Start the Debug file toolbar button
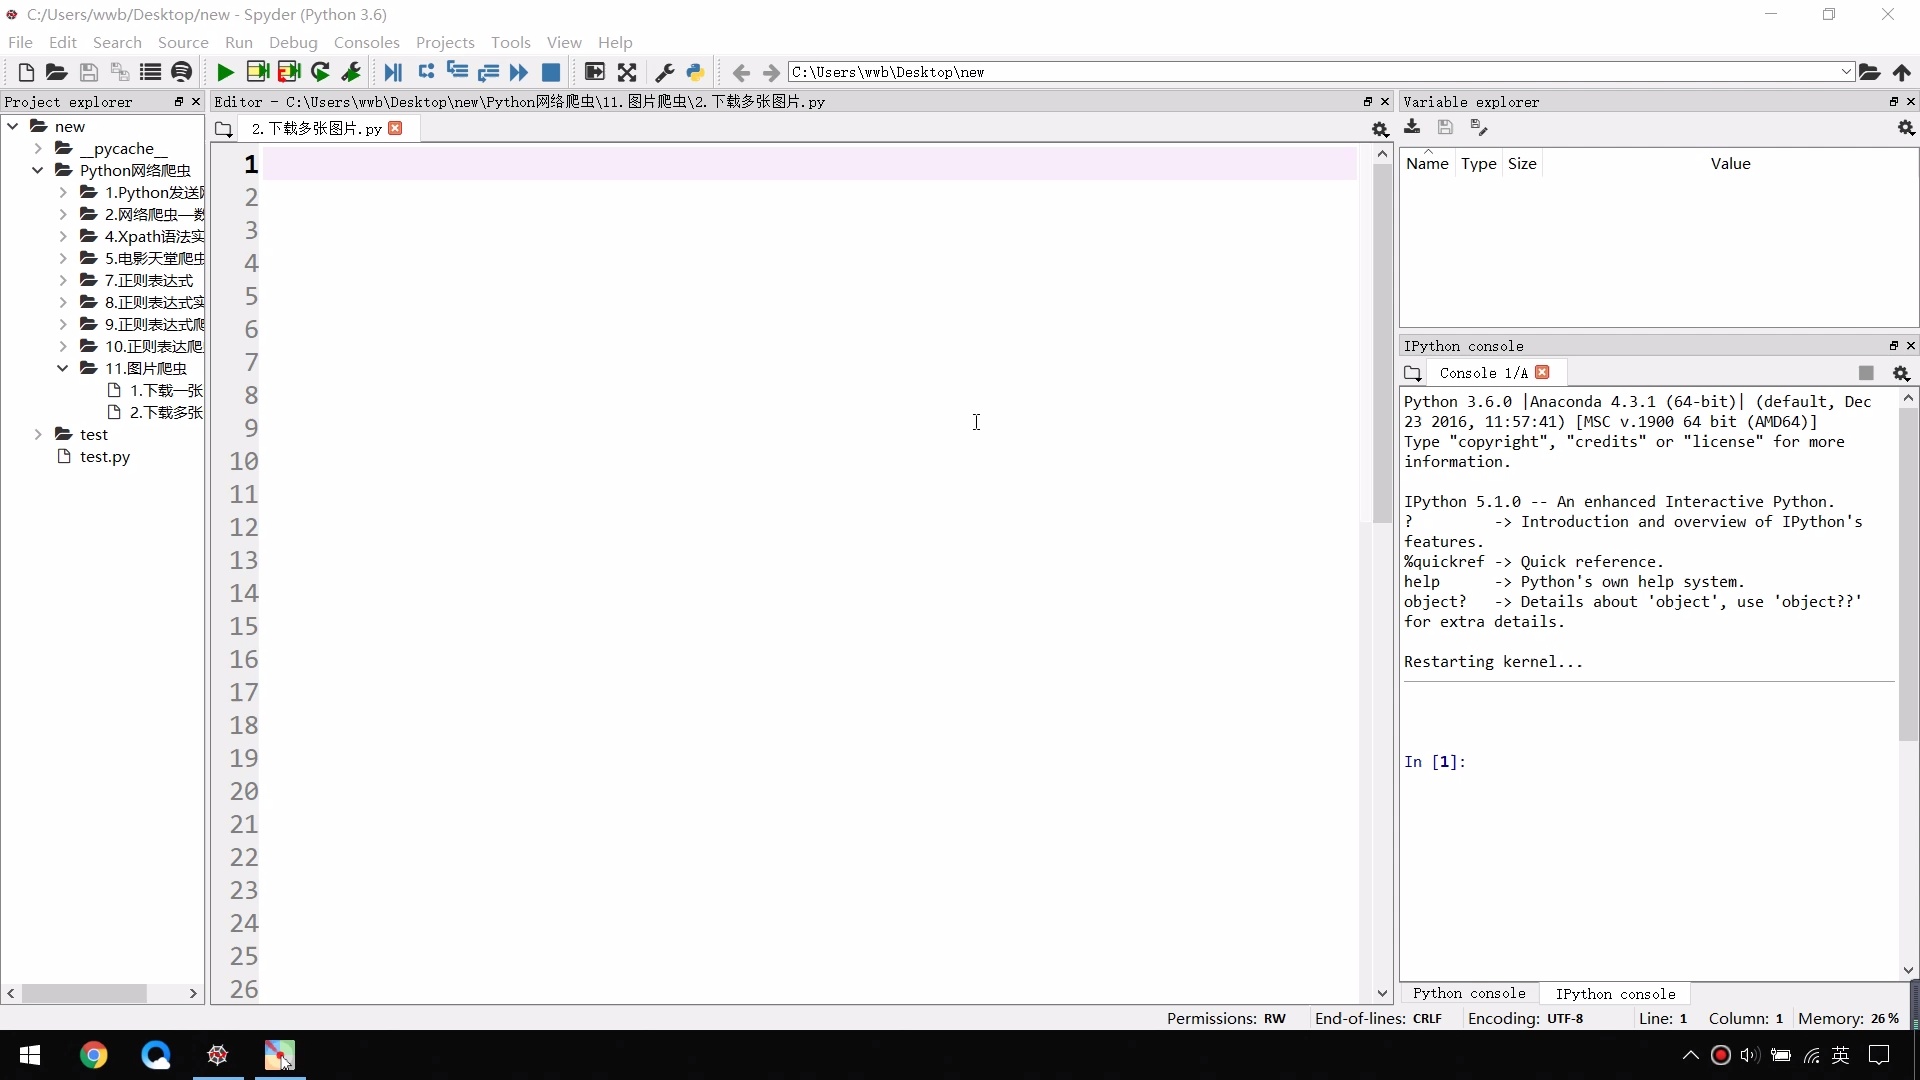 click(393, 72)
